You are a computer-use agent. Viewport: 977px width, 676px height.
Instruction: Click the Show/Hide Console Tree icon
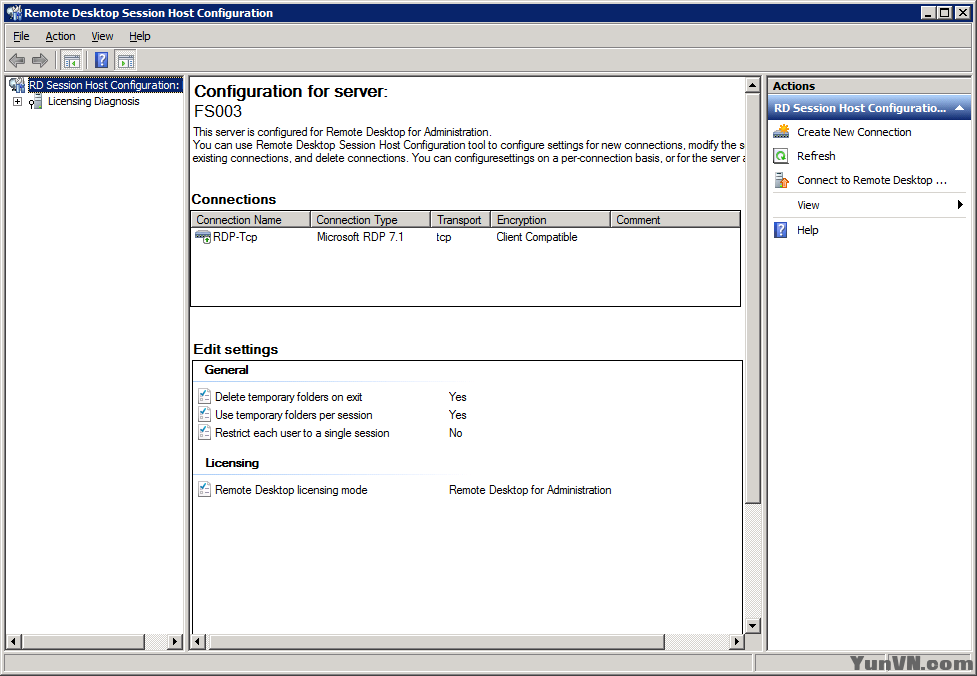tap(72, 60)
